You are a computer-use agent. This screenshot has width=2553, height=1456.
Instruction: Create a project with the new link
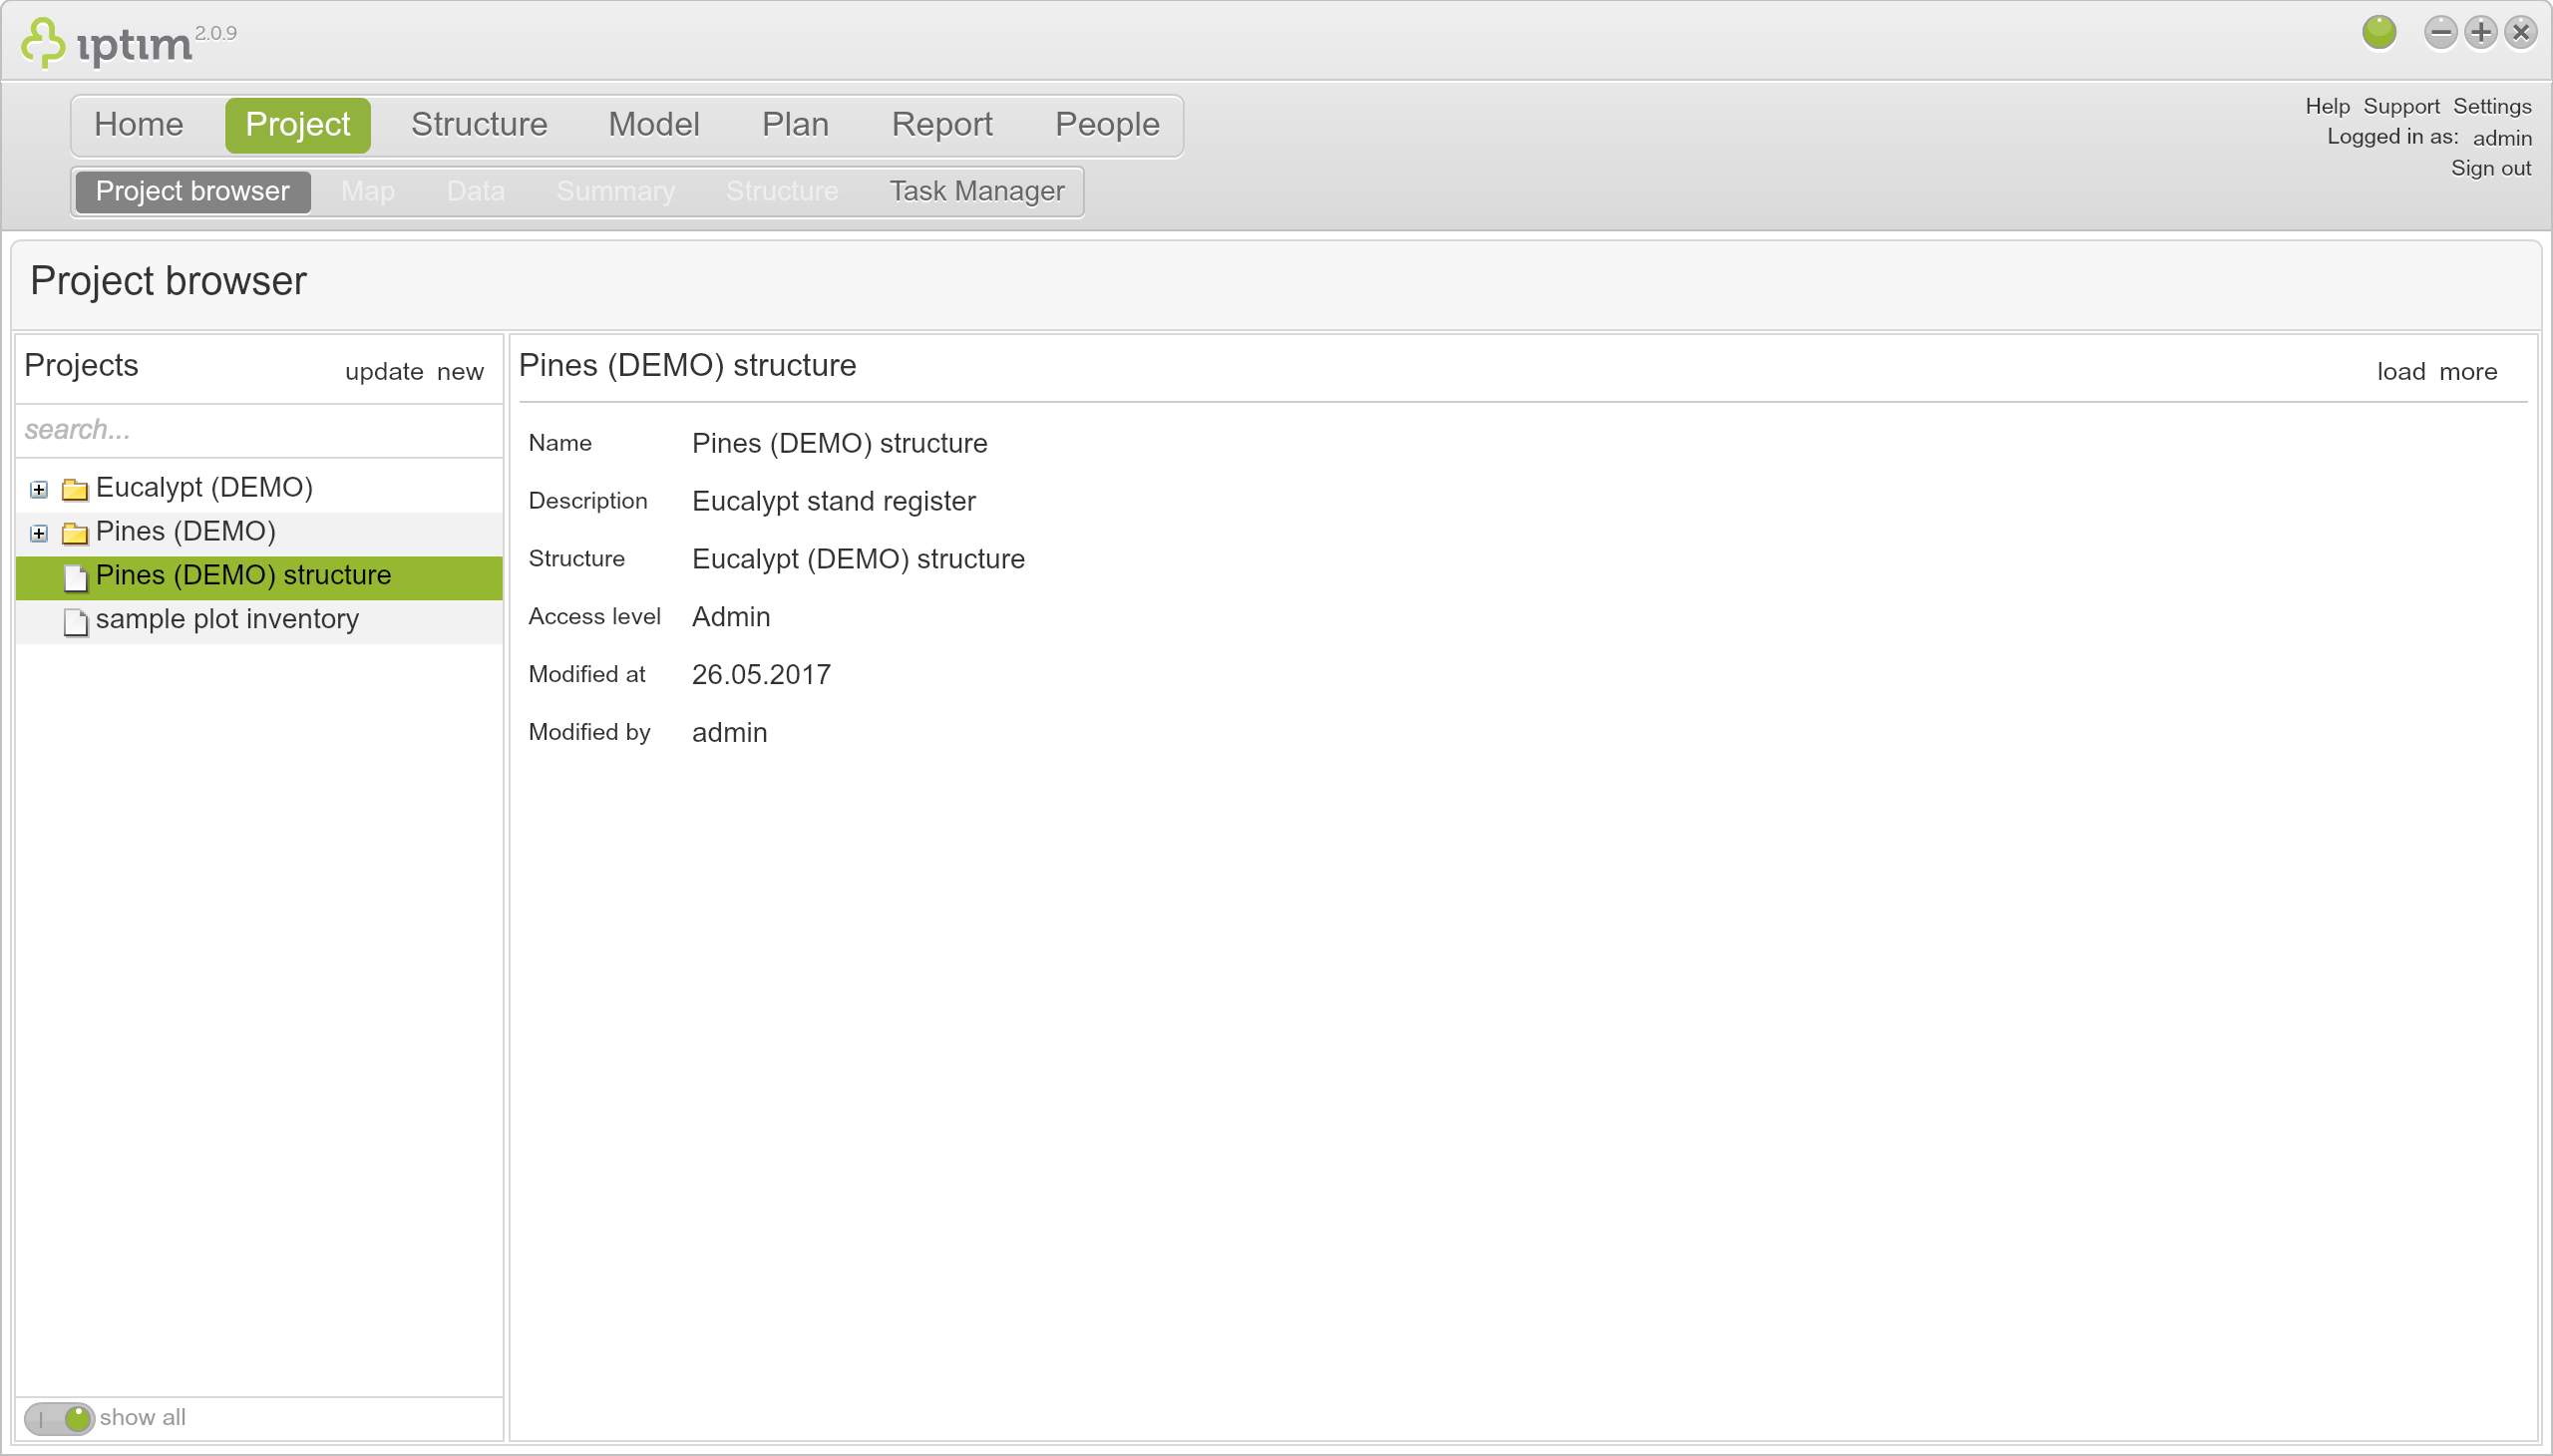pos(460,371)
